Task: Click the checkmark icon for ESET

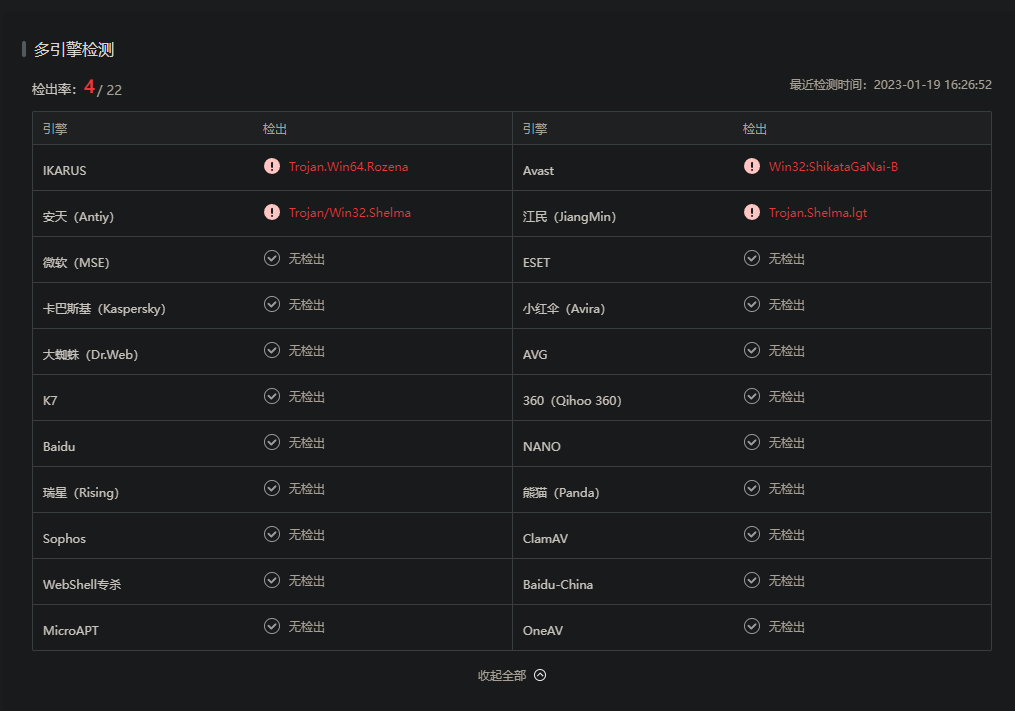Action: coord(752,259)
